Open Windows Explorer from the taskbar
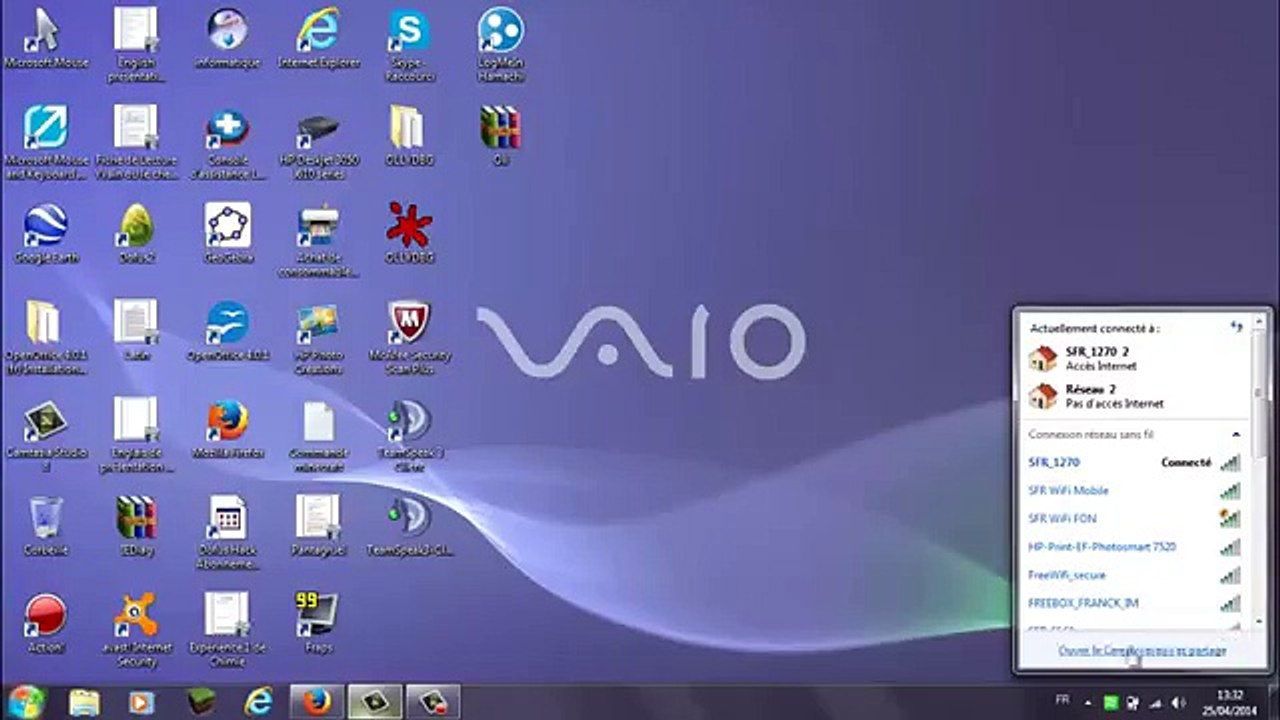 click(84, 702)
